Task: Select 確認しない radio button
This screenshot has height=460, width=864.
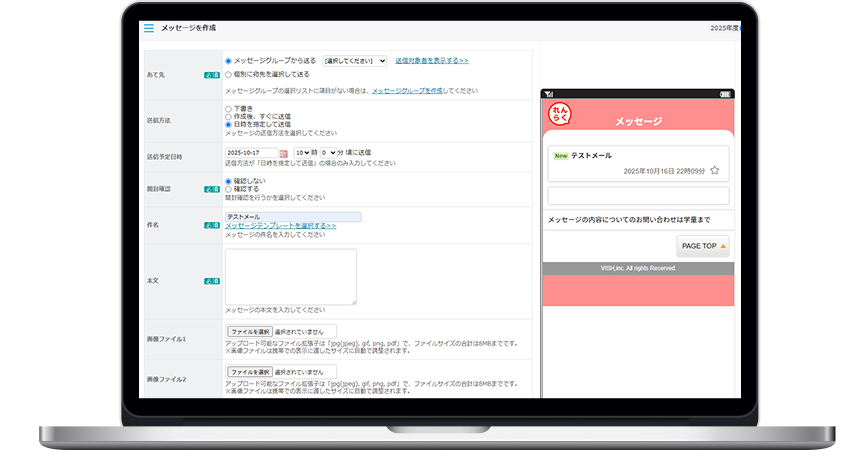Action: 228,181
